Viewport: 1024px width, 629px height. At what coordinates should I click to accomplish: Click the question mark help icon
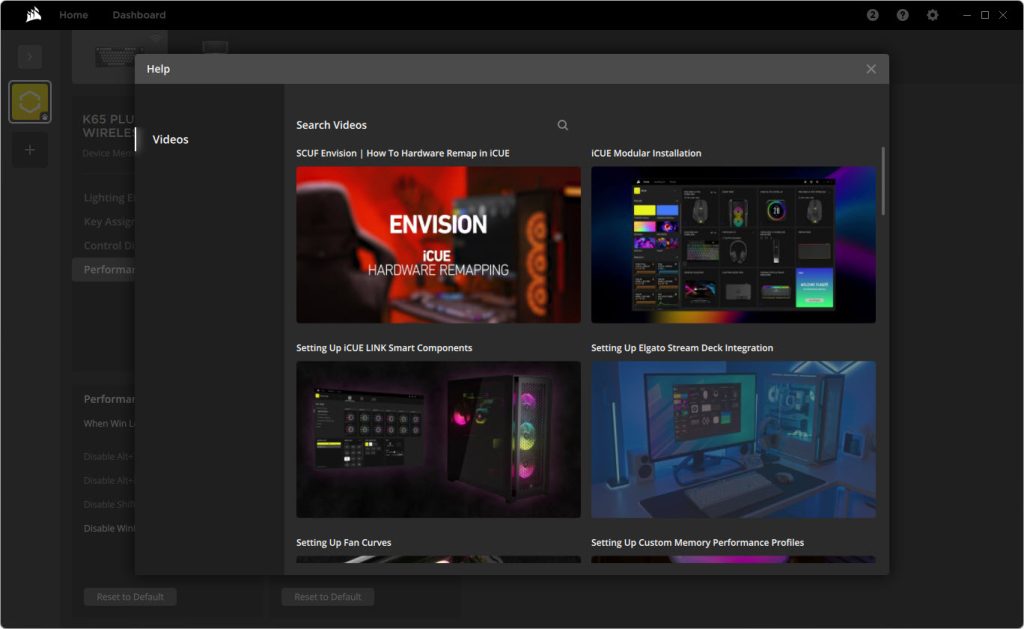pyautogui.click(x=903, y=14)
